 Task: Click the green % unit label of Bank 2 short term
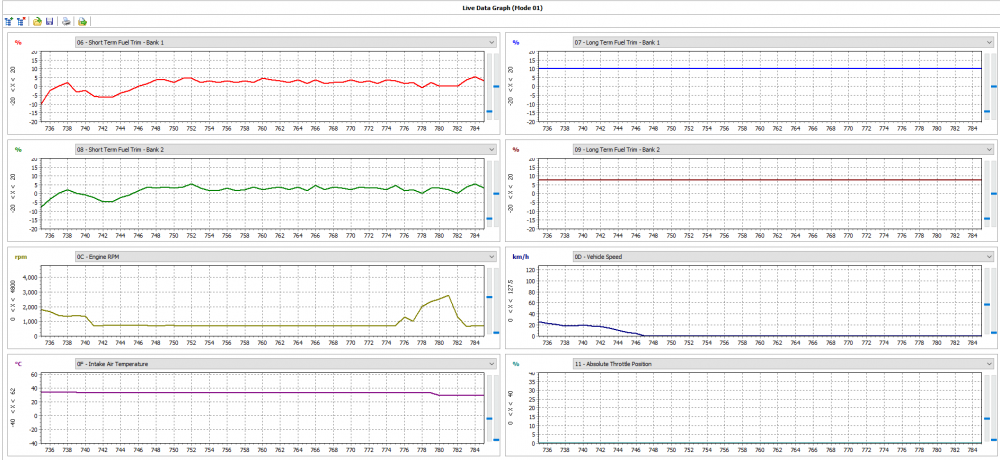pyautogui.click(x=18, y=149)
